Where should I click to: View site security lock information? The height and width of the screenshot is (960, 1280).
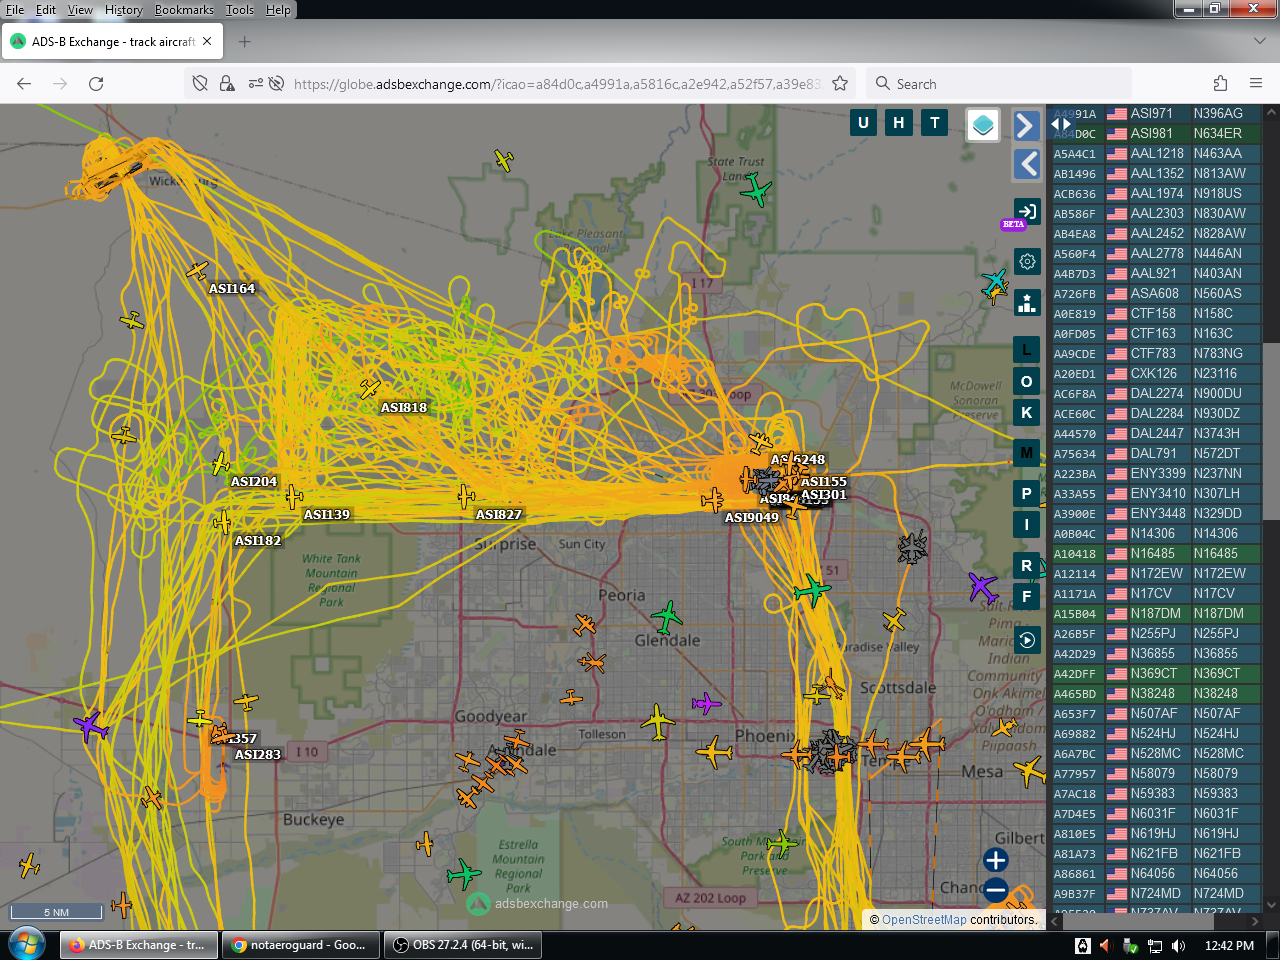coord(227,84)
